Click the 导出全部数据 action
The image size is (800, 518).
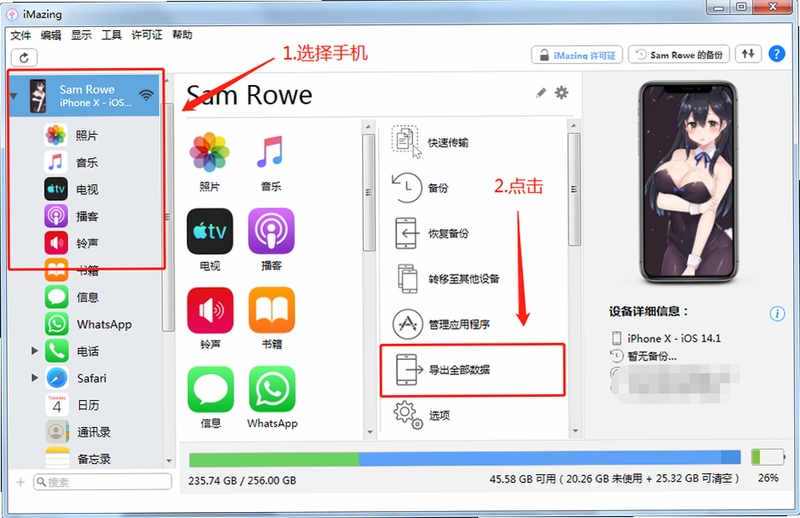(472, 369)
